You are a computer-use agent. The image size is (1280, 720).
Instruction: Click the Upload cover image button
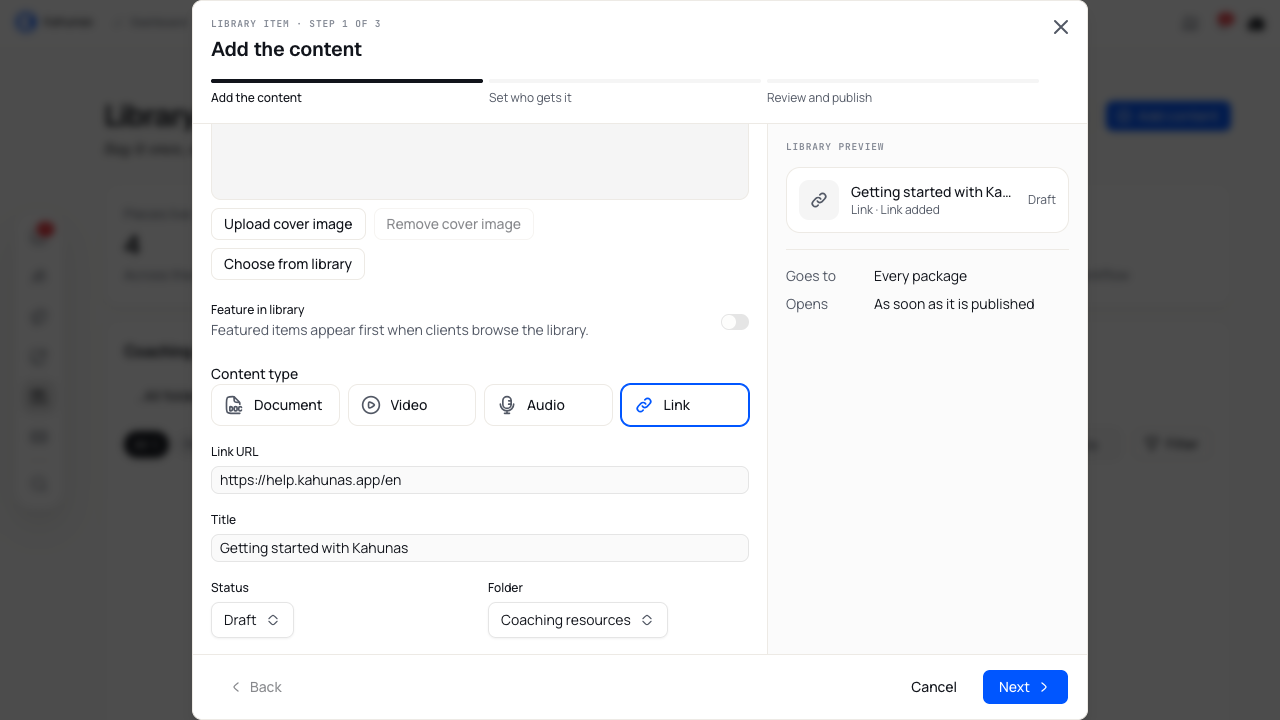pyautogui.click(x=288, y=224)
